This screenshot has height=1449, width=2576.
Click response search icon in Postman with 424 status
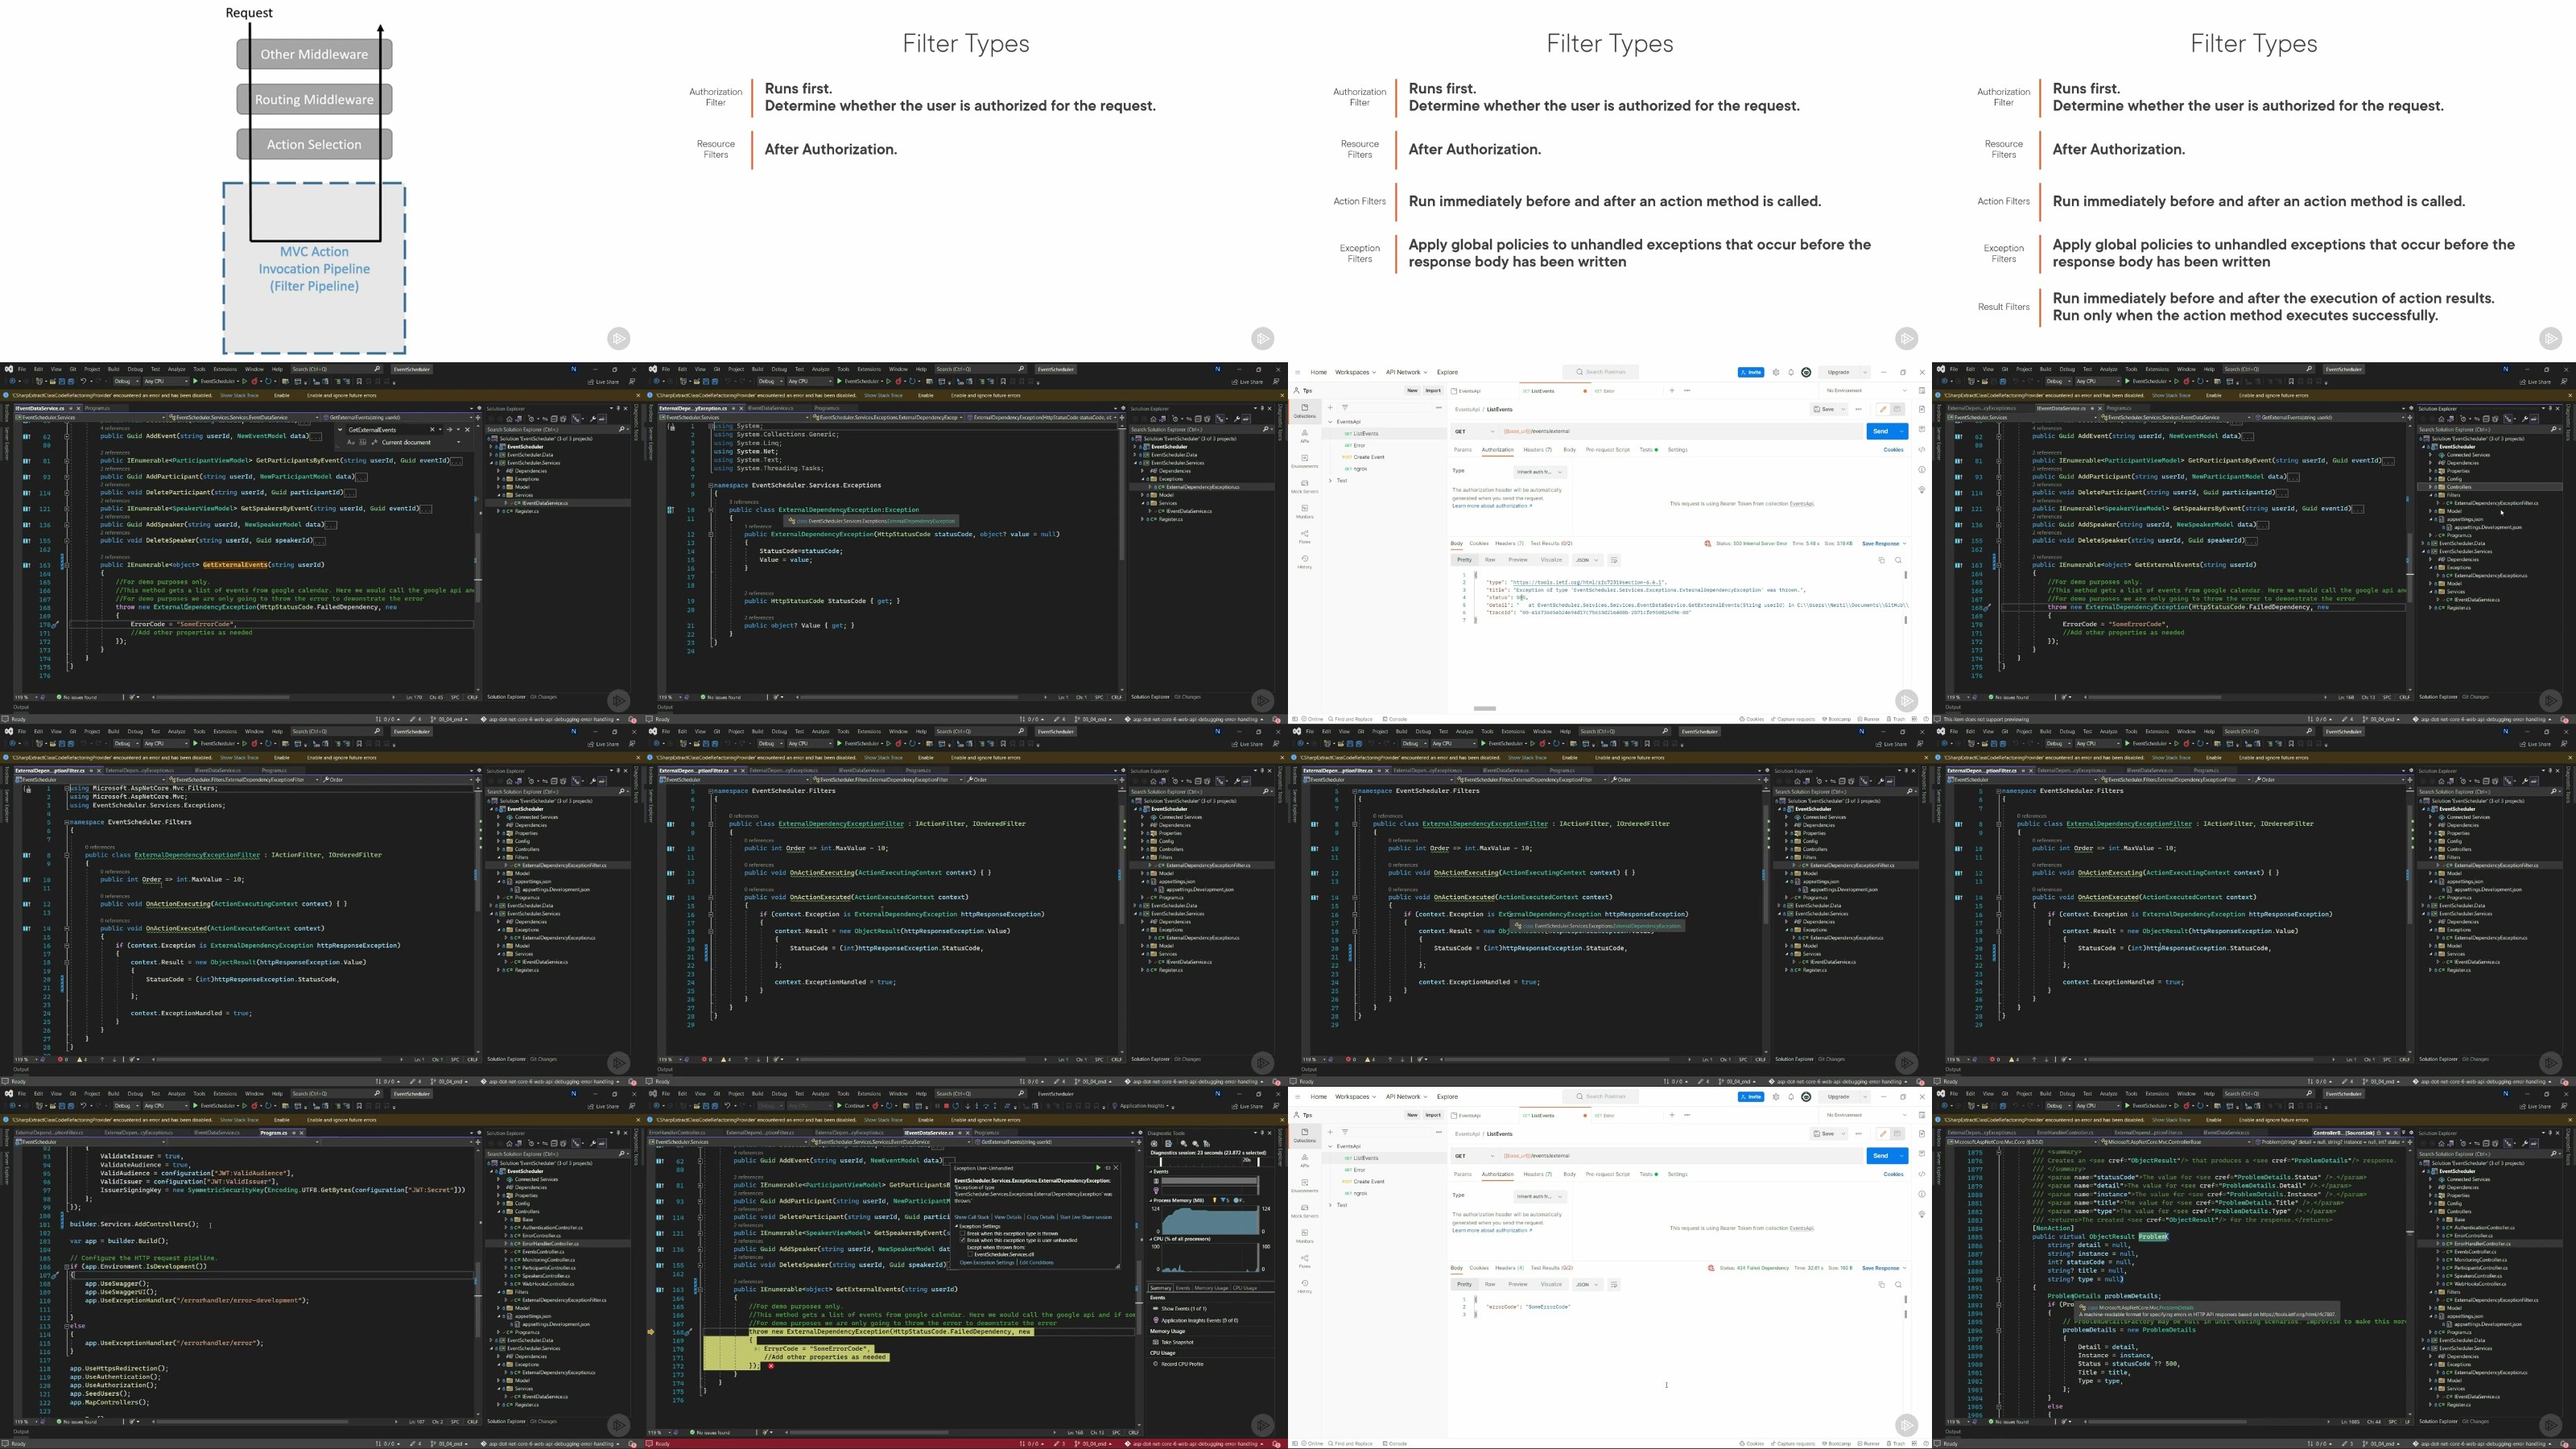click(x=1898, y=1285)
